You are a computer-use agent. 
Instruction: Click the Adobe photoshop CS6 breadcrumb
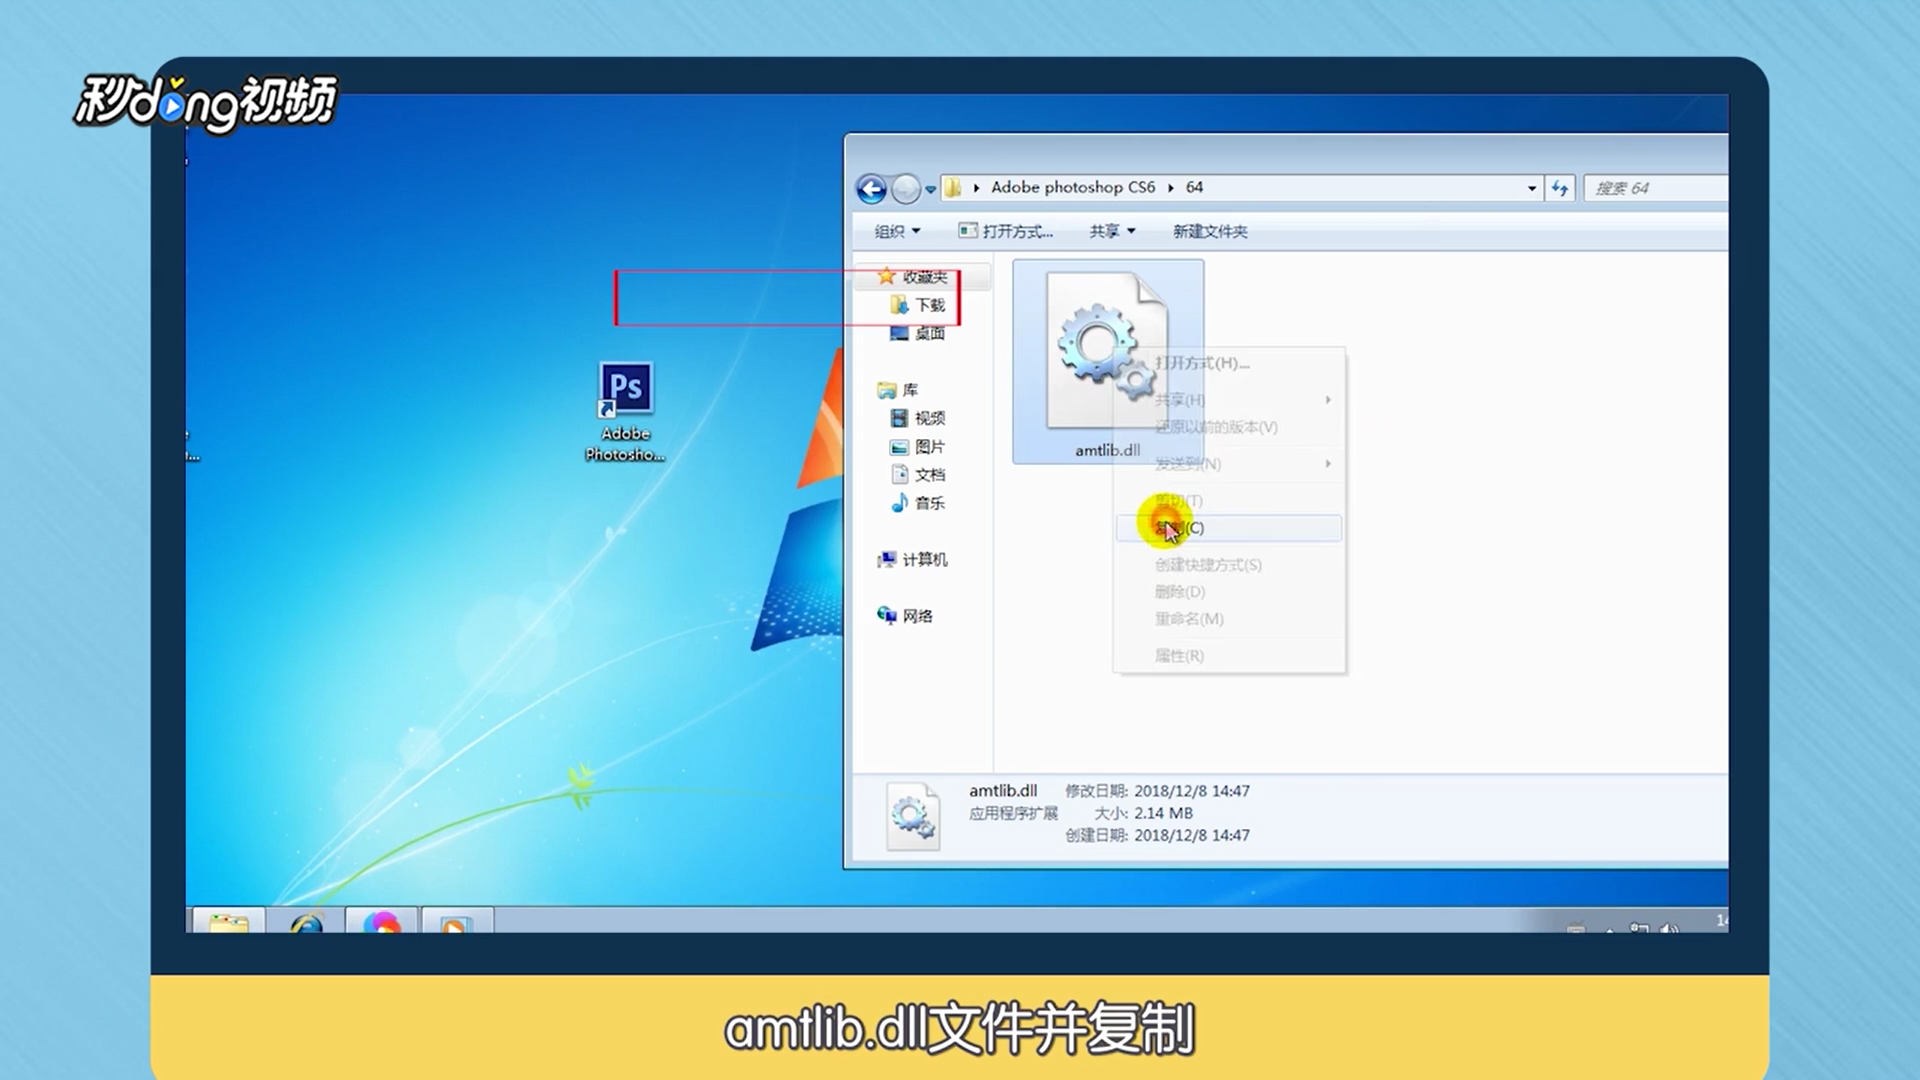pyautogui.click(x=1072, y=187)
